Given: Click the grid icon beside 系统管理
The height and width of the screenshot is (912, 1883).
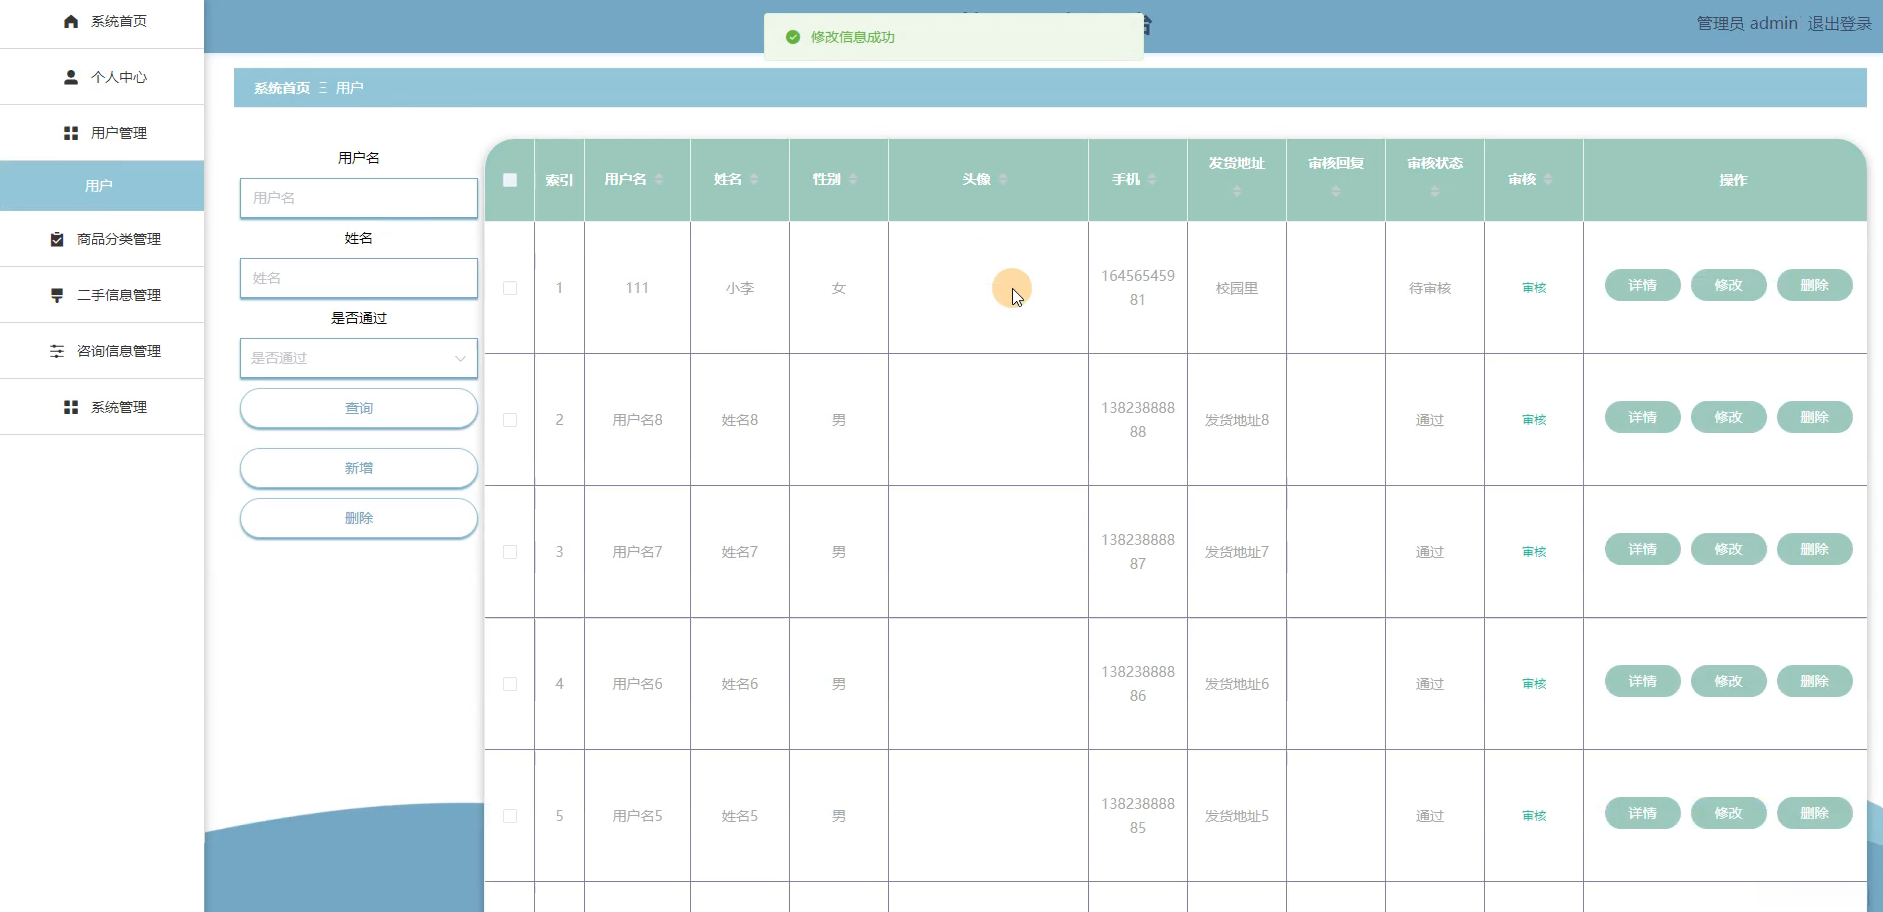Looking at the screenshot, I should point(71,407).
